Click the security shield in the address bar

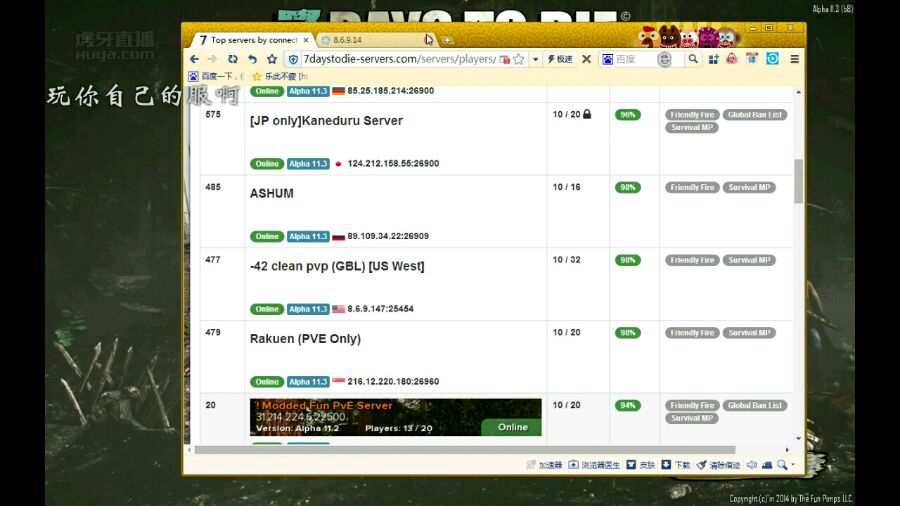[x=293, y=59]
